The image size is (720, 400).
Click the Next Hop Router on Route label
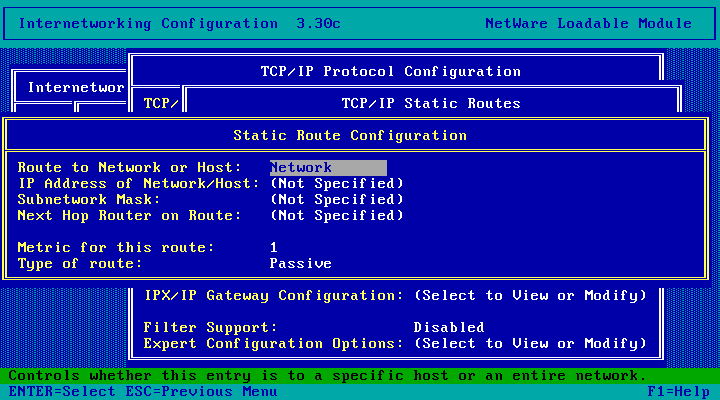(129, 215)
